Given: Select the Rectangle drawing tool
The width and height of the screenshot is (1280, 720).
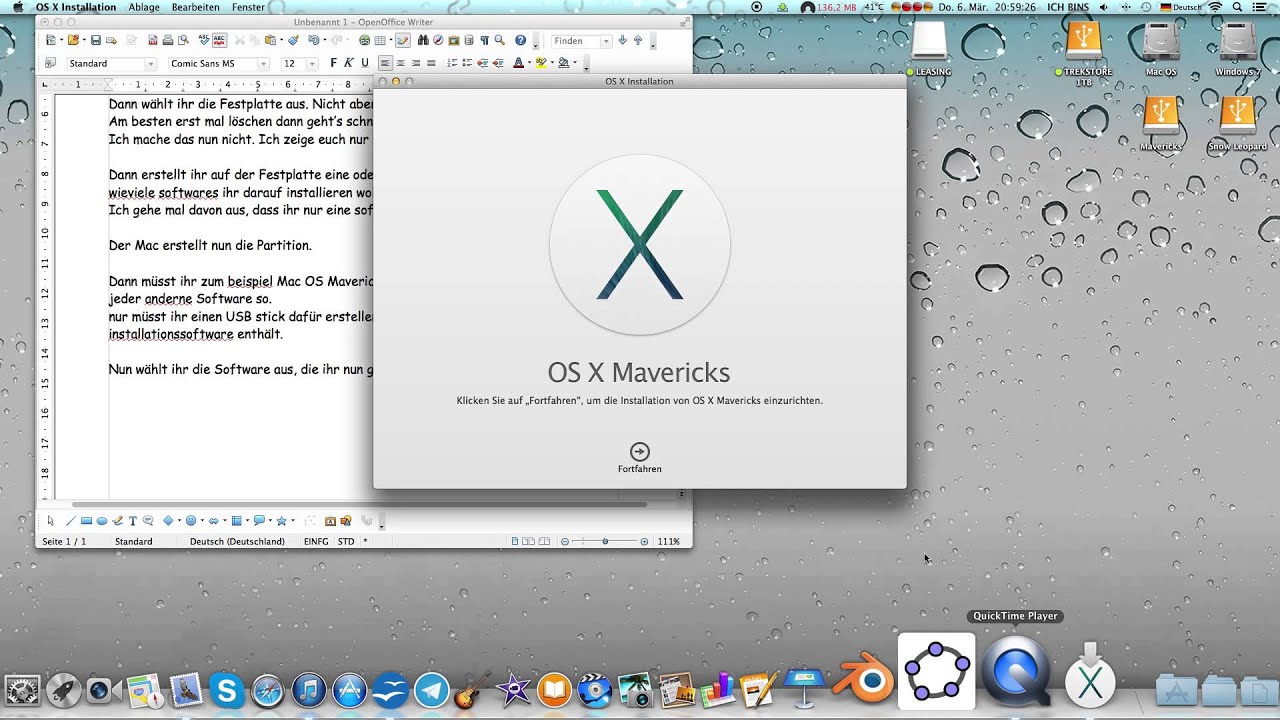Looking at the screenshot, I should click(86, 521).
